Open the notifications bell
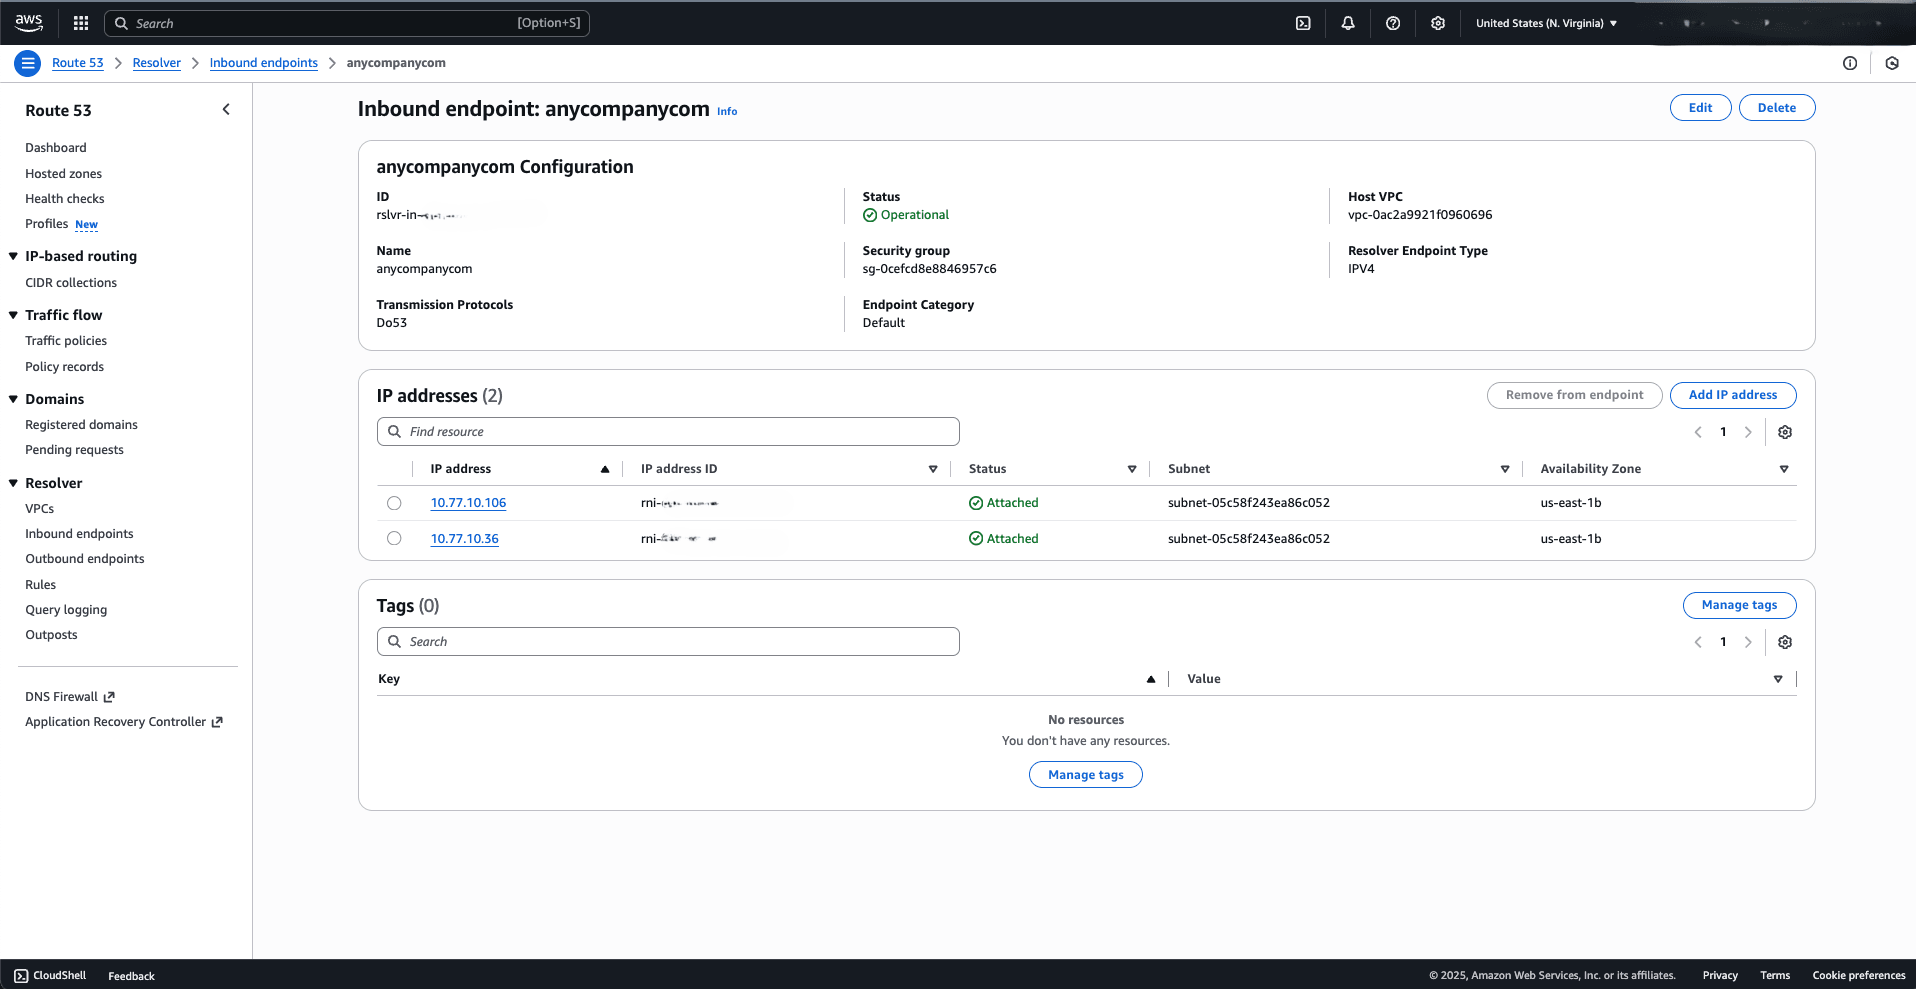Image resolution: width=1916 pixels, height=989 pixels. pyautogui.click(x=1347, y=22)
